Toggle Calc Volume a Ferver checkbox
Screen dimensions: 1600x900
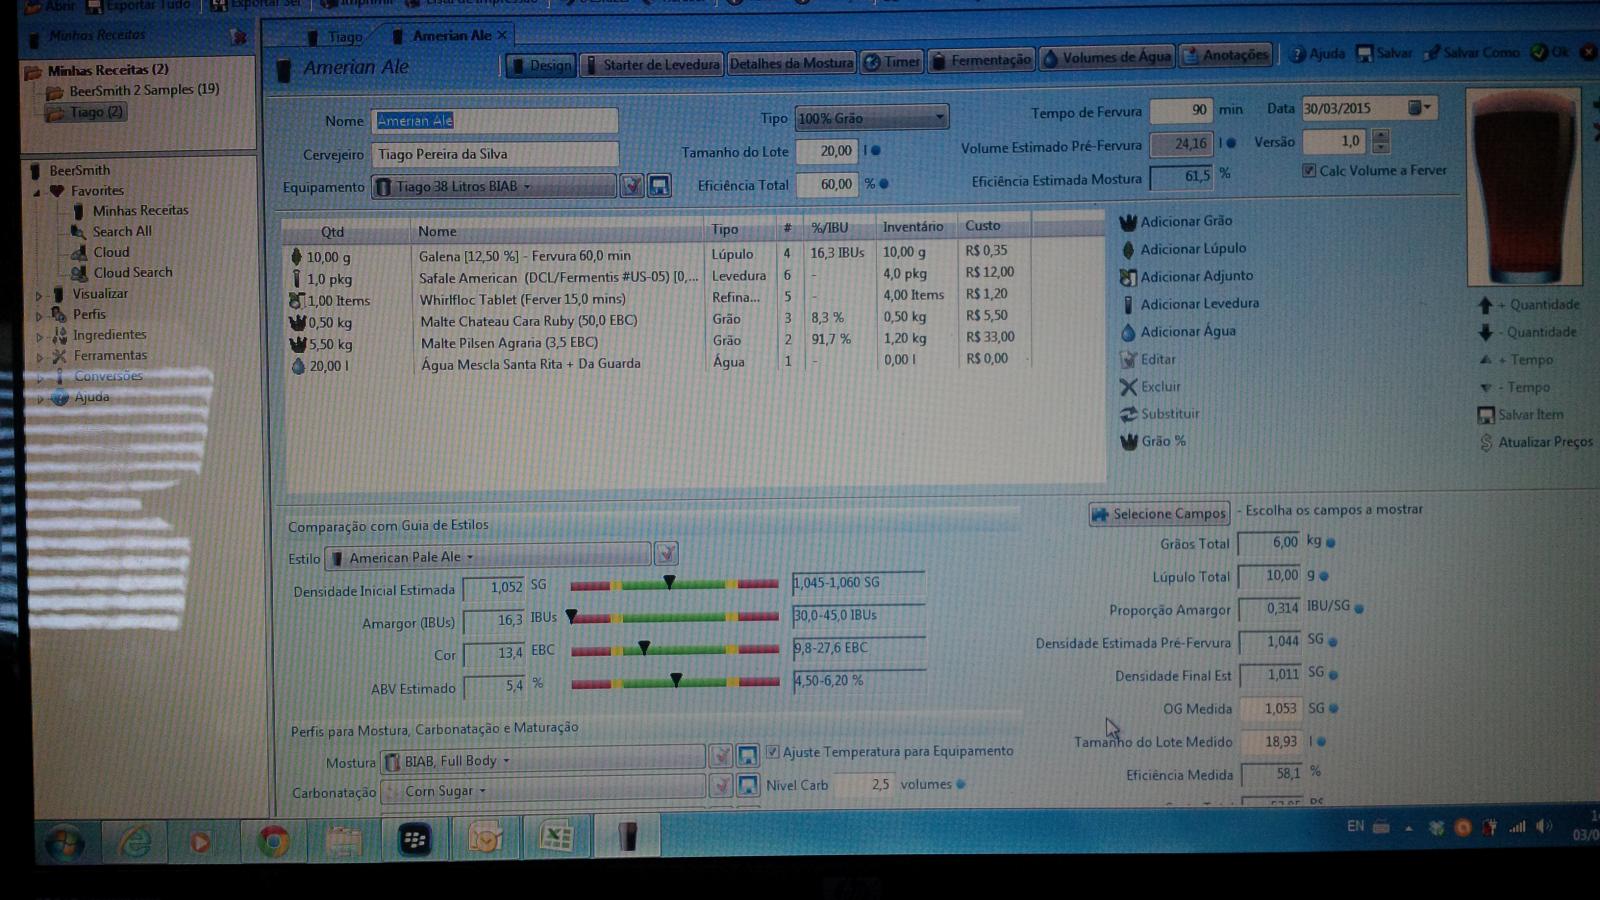pos(1308,170)
